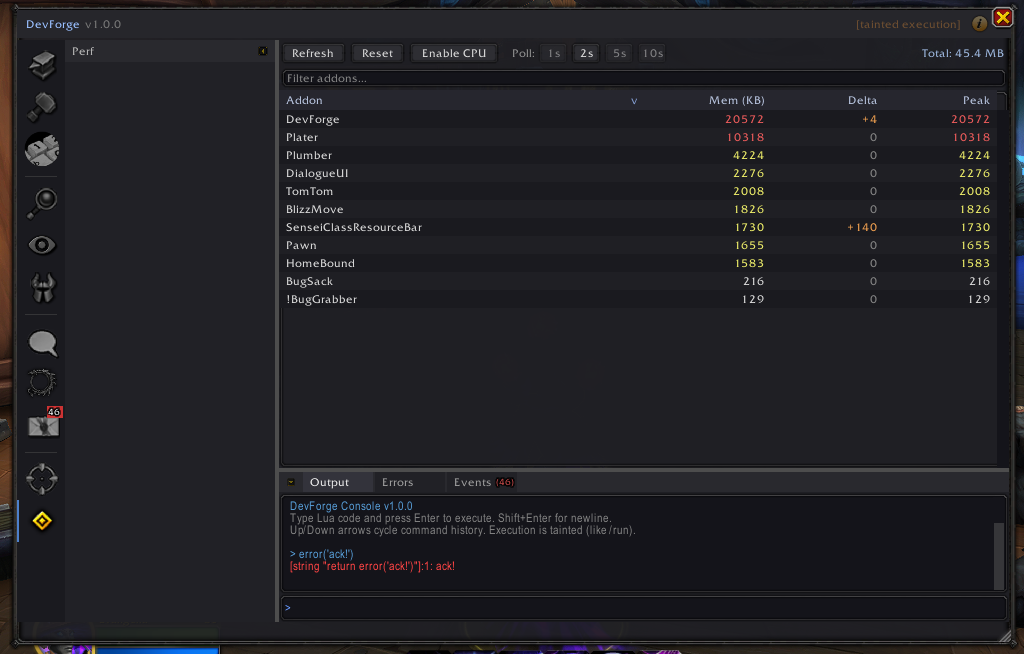Collapse the Perf panel header chevron
The width and height of the screenshot is (1024, 654).
263,50
